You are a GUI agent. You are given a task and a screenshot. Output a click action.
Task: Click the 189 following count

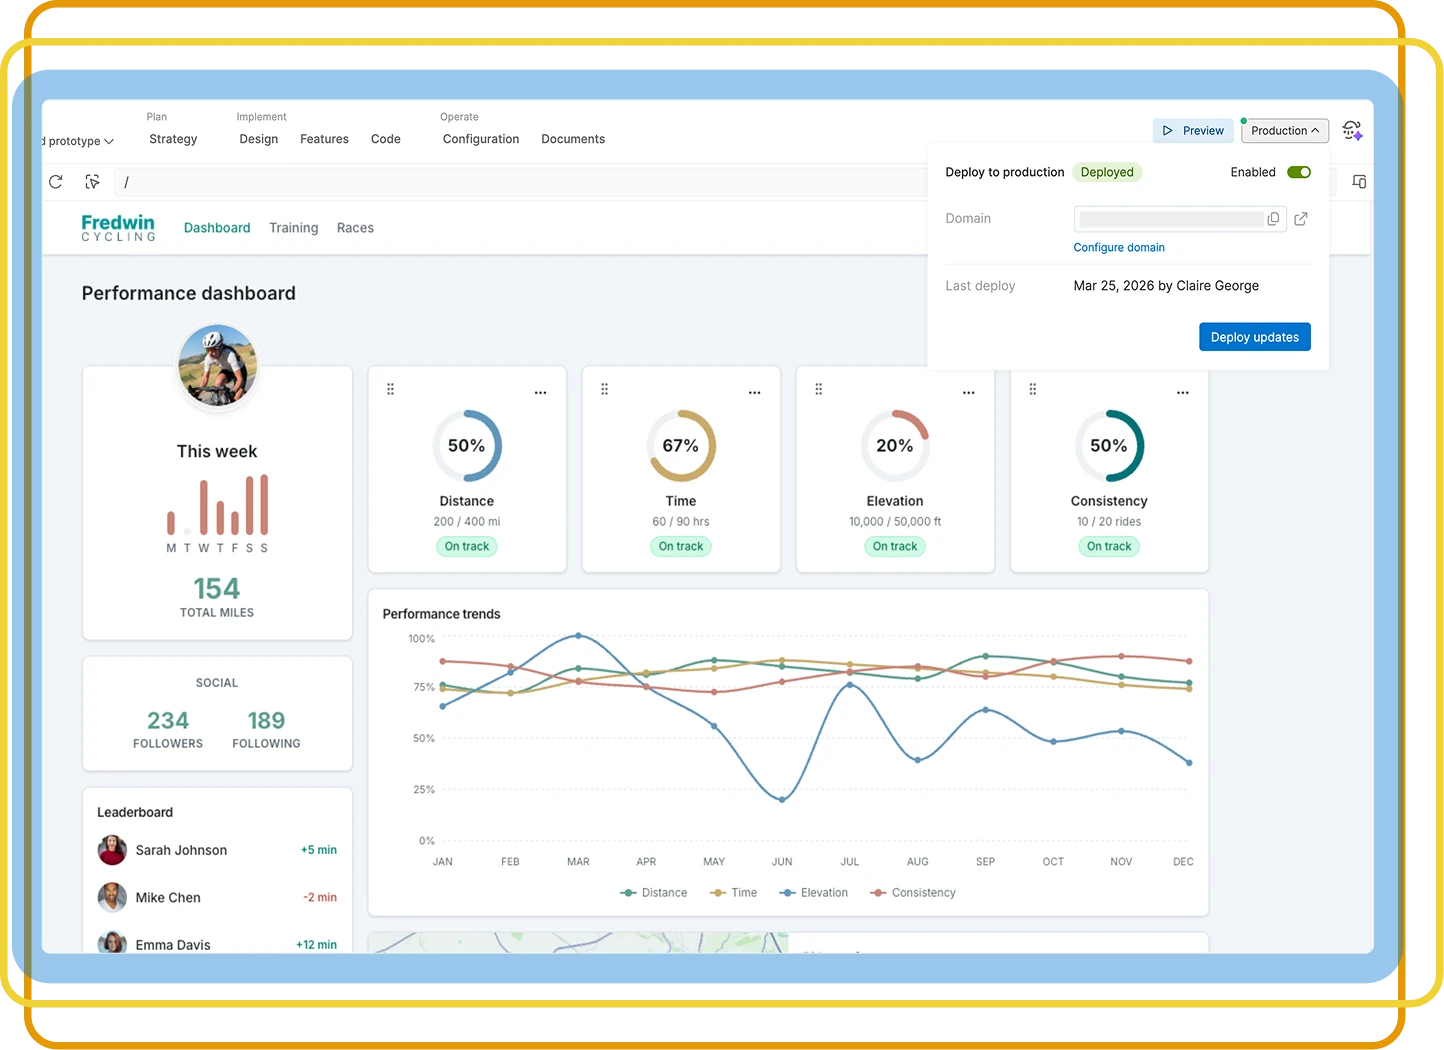[x=266, y=721]
